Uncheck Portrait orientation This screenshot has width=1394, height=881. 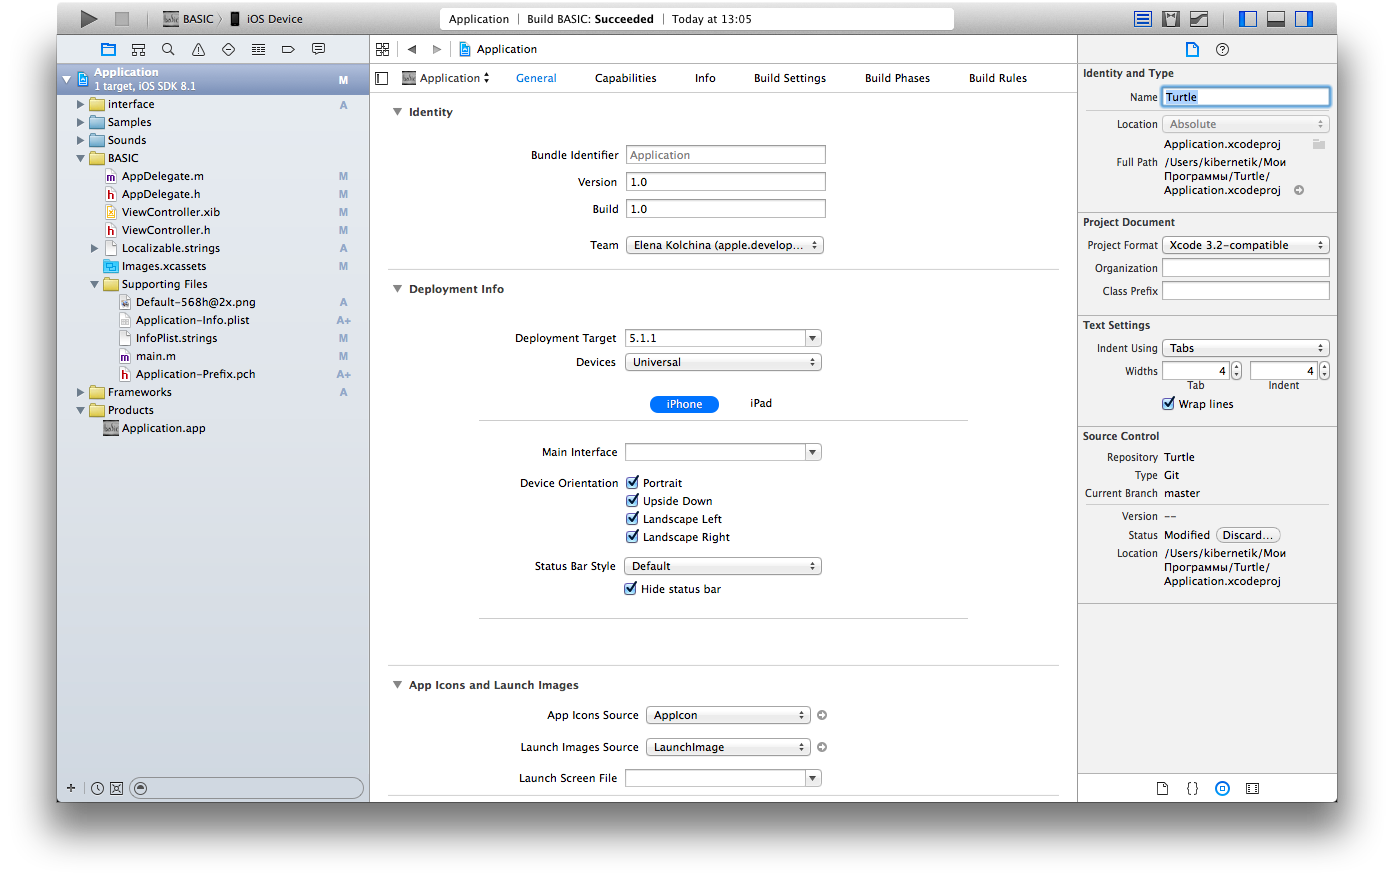[x=632, y=482]
